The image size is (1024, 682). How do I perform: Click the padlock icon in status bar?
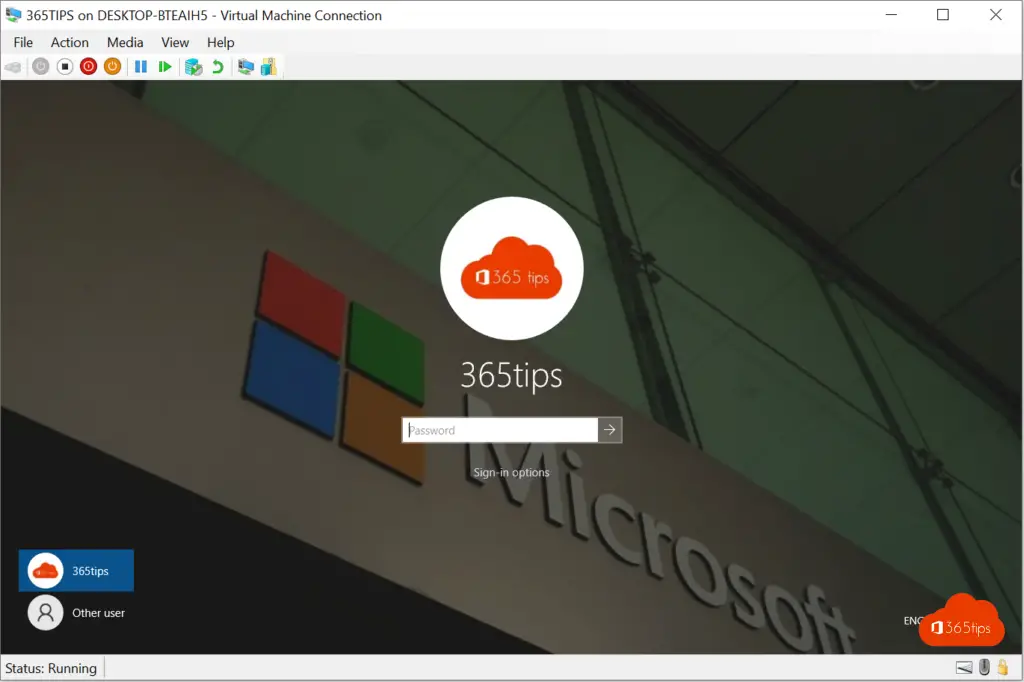1002,667
